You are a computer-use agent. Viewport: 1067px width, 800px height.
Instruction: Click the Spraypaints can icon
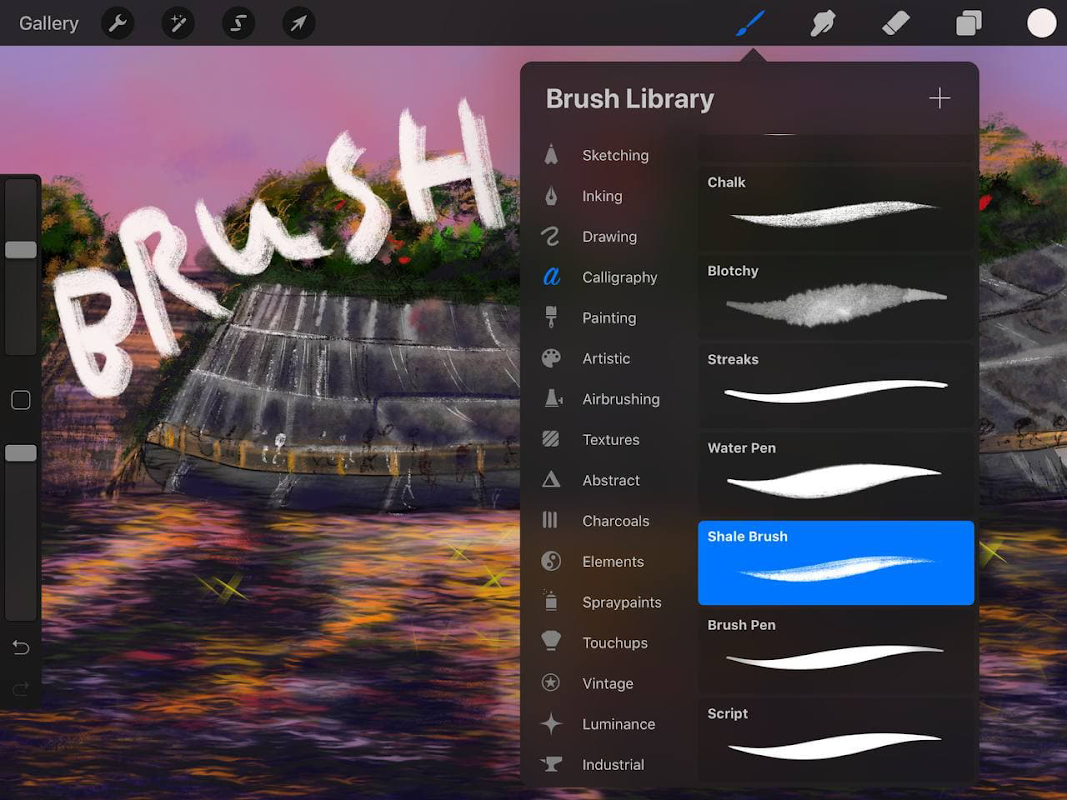coord(551,601)
